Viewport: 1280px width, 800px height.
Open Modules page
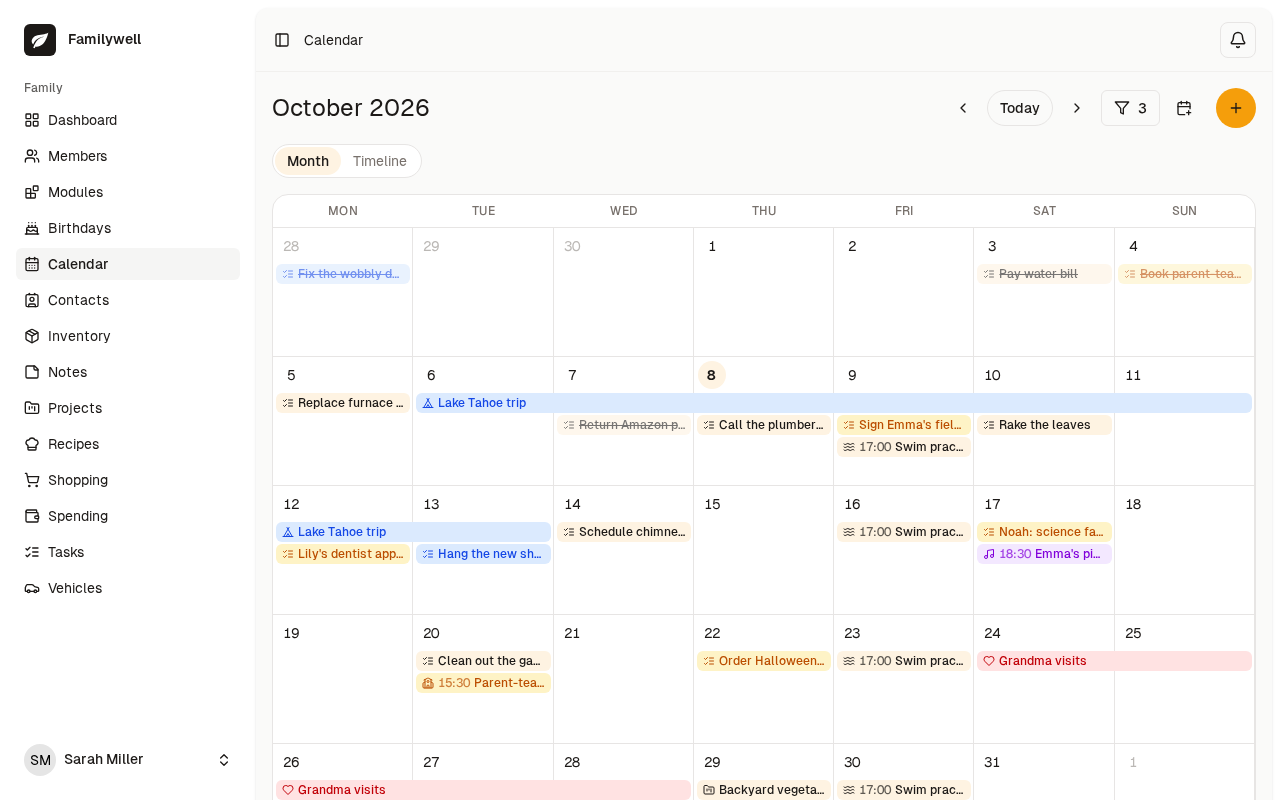click(128, 192)
